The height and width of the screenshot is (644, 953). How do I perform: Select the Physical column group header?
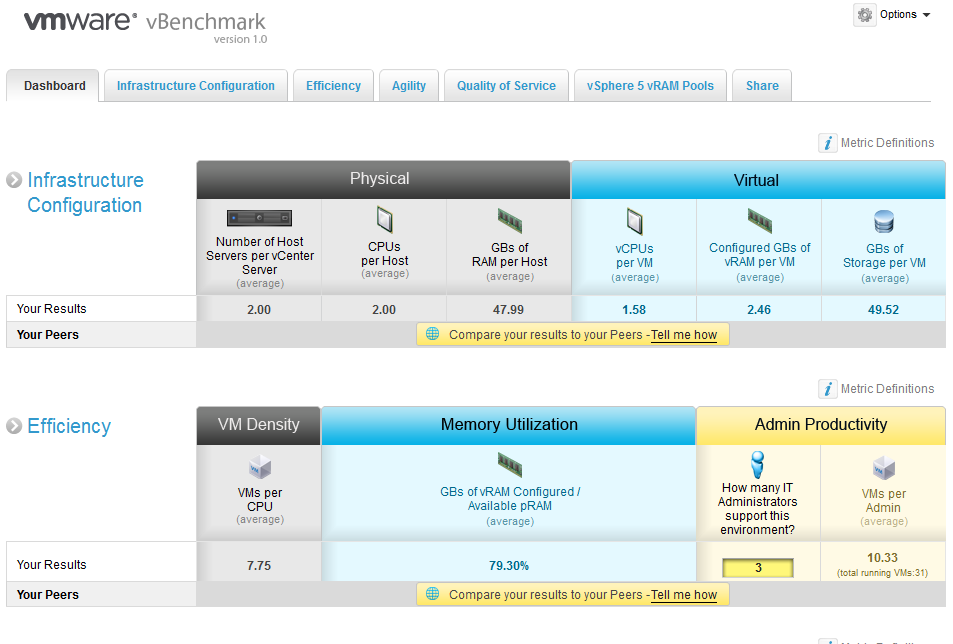coord(384,179)
